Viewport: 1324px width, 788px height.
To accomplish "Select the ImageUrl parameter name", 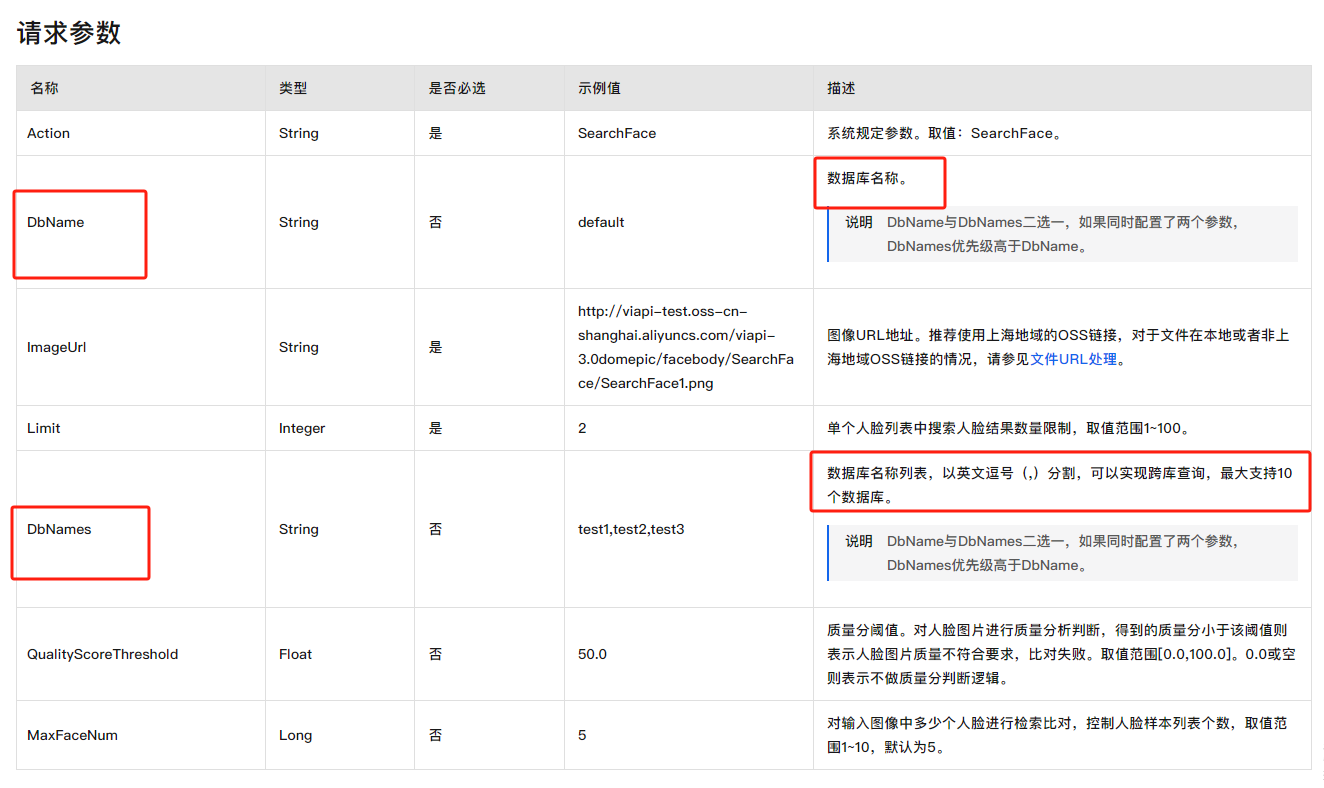I will tap(56, 347).
